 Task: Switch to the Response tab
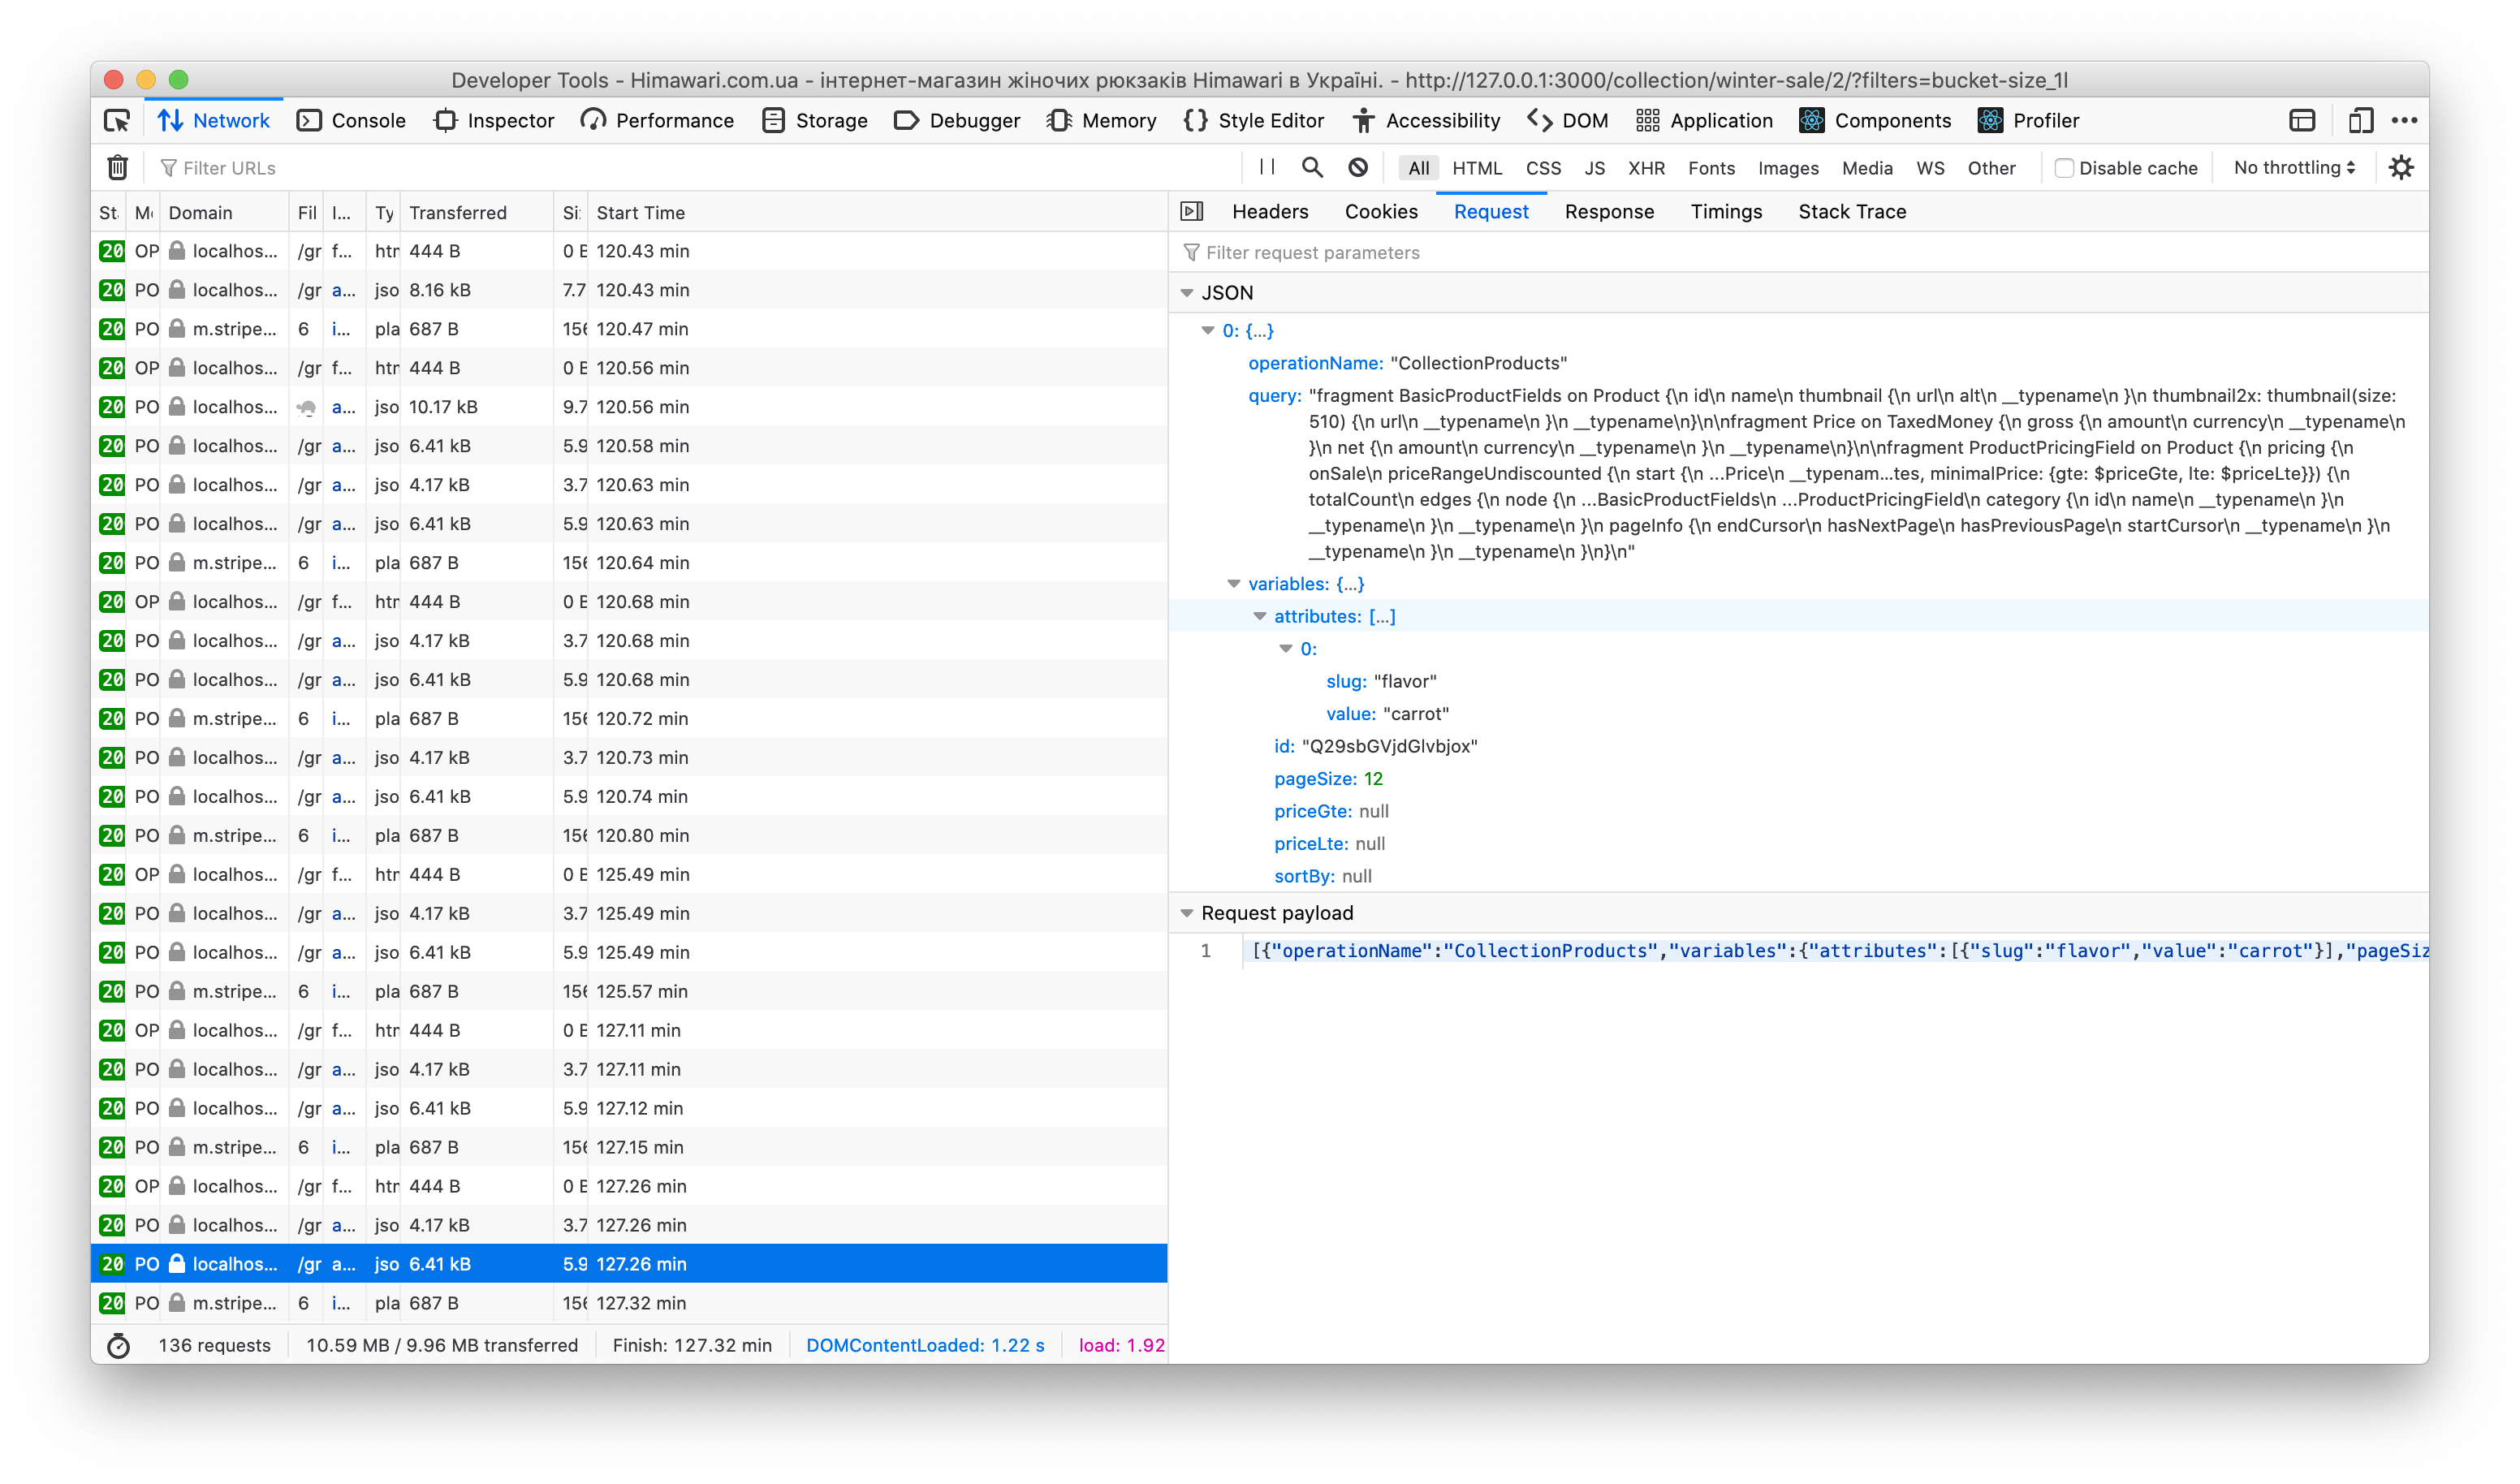(x=1609, y=211)
